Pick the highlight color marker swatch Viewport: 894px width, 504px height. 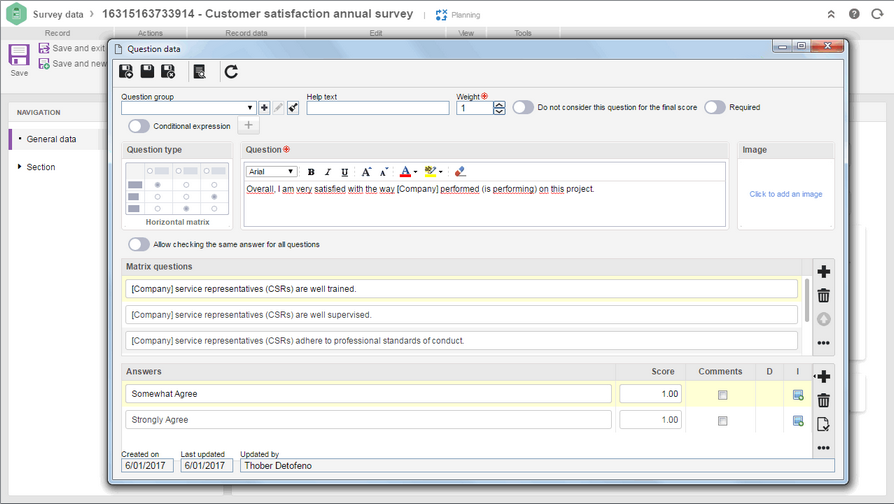point(430,172)
